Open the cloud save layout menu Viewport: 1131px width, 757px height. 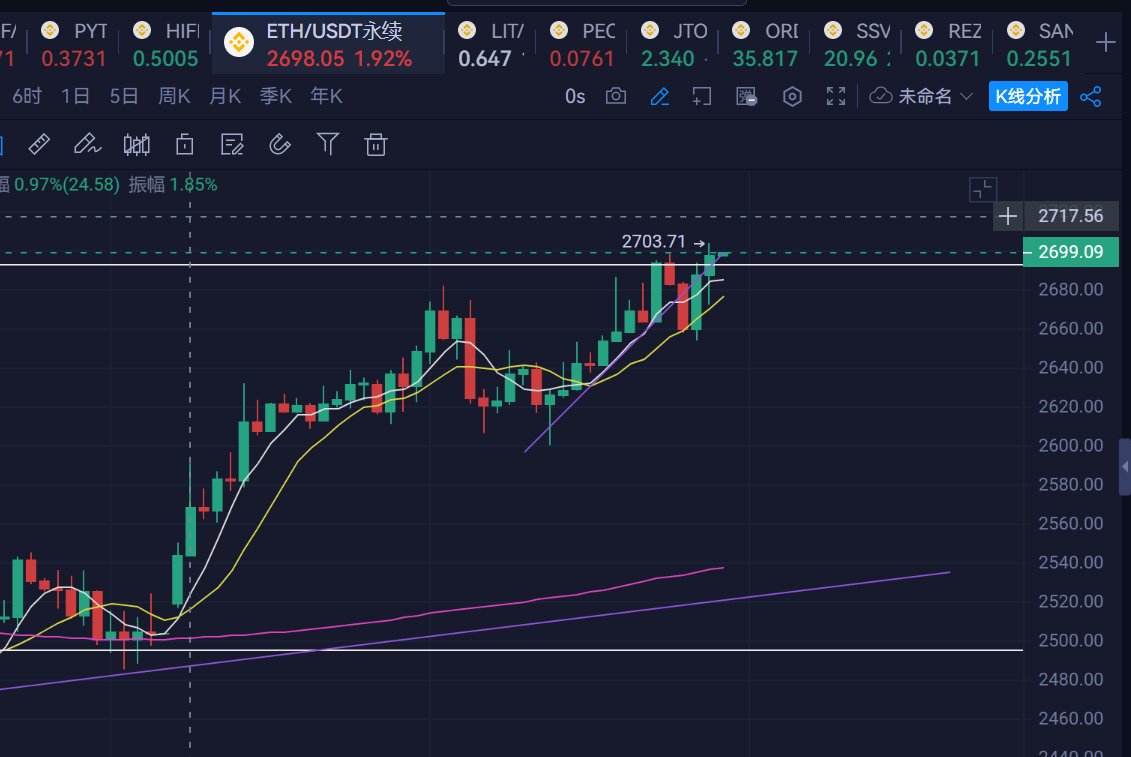(x=881, y=96)
